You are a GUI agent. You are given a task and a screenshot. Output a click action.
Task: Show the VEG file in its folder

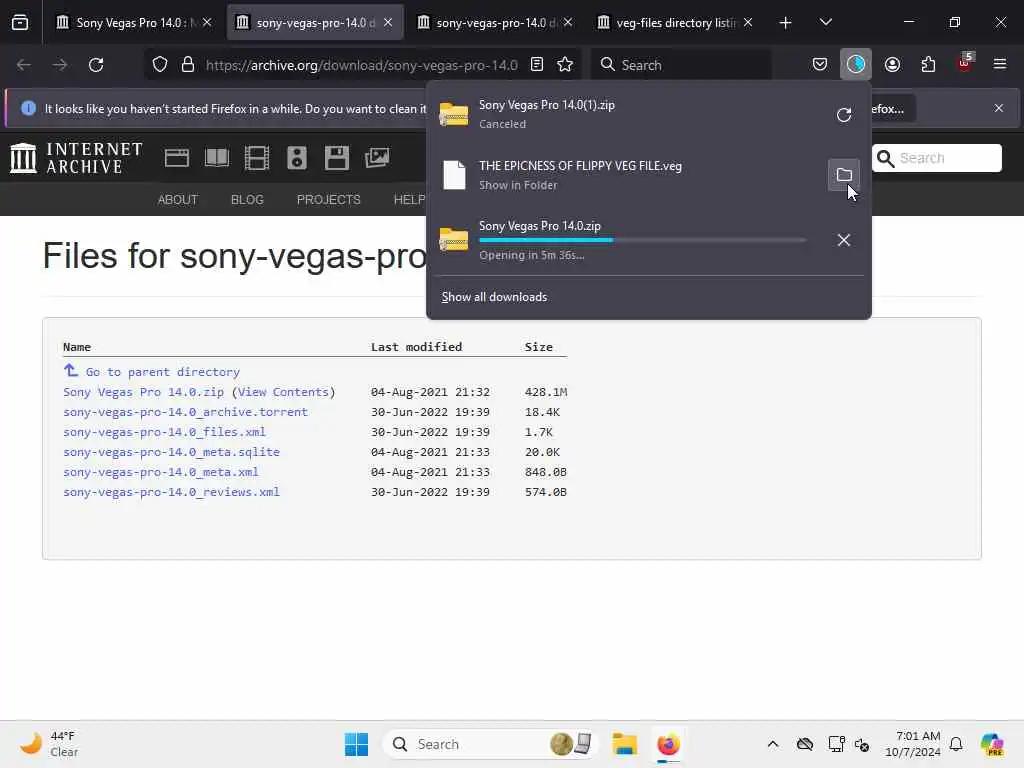coord(844,175)
